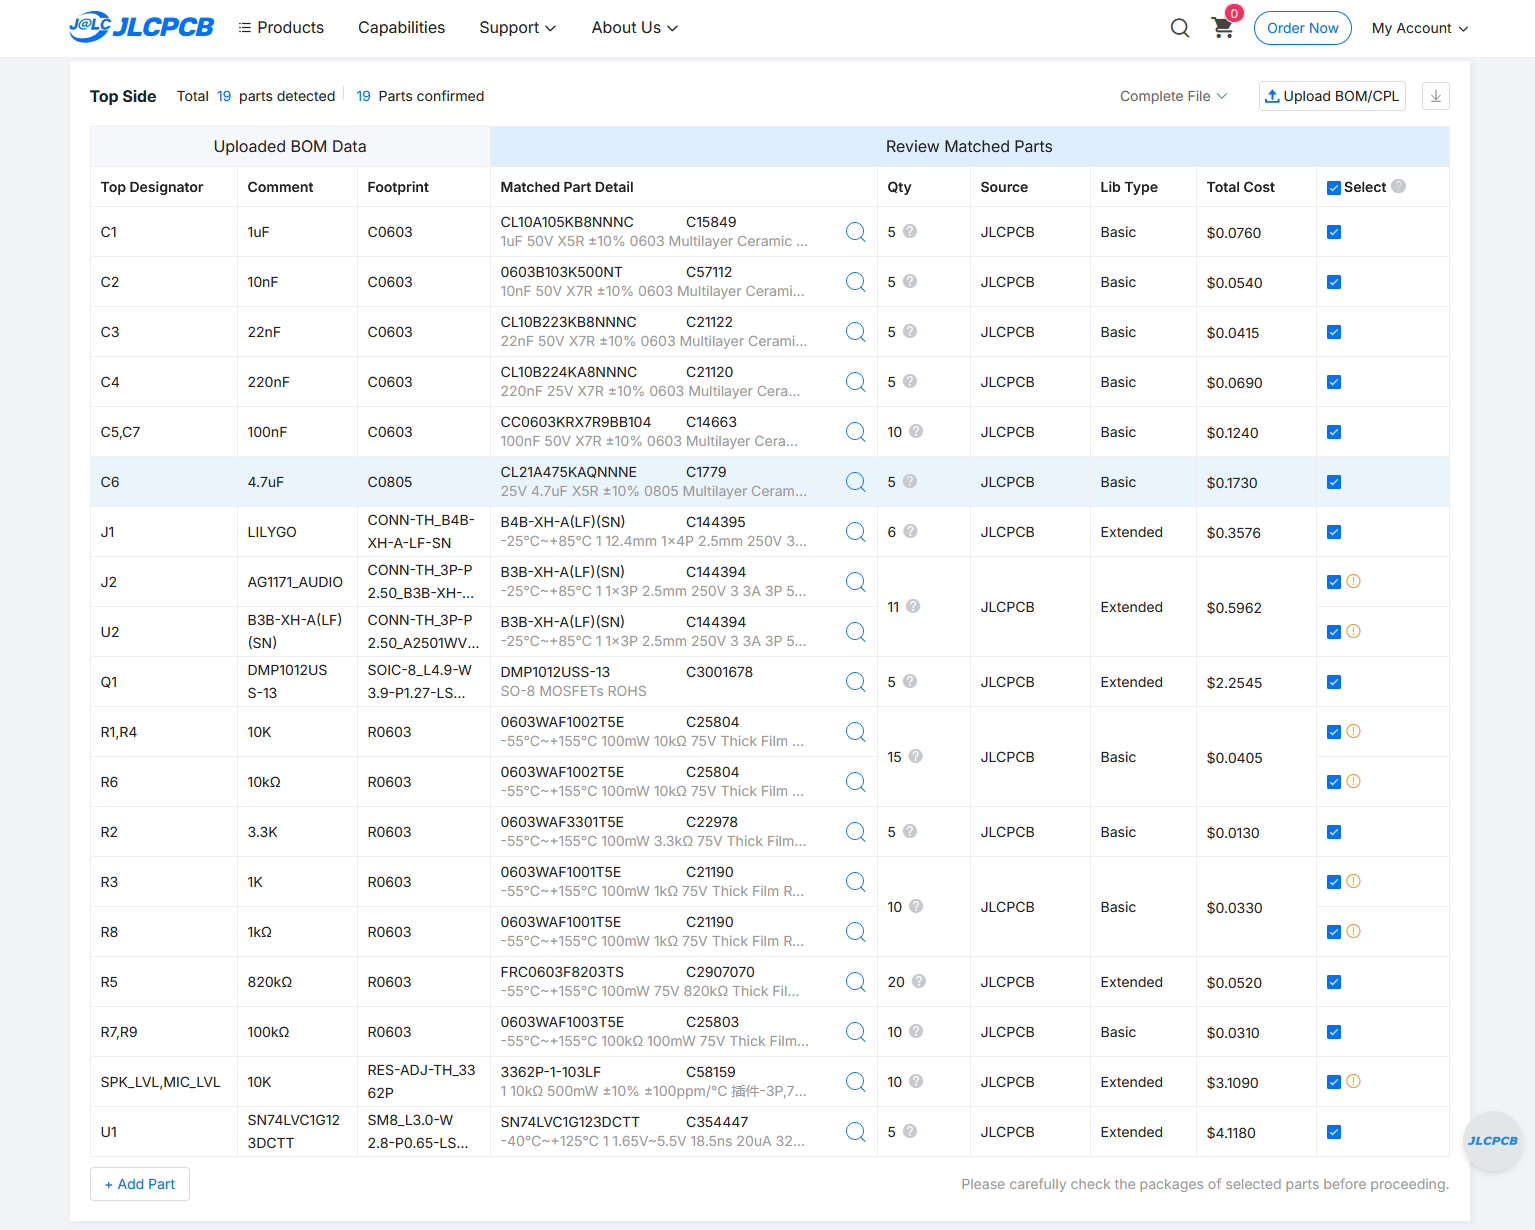Expand the Support menu
Viewport: 1535px width, 1230px height.
click(x=517, y=28)
